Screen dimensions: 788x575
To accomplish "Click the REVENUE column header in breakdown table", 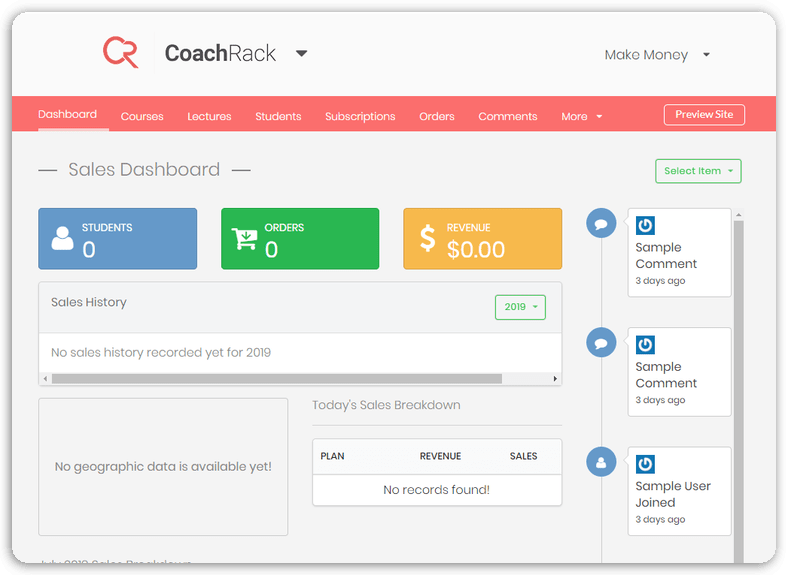I will 440,456.
